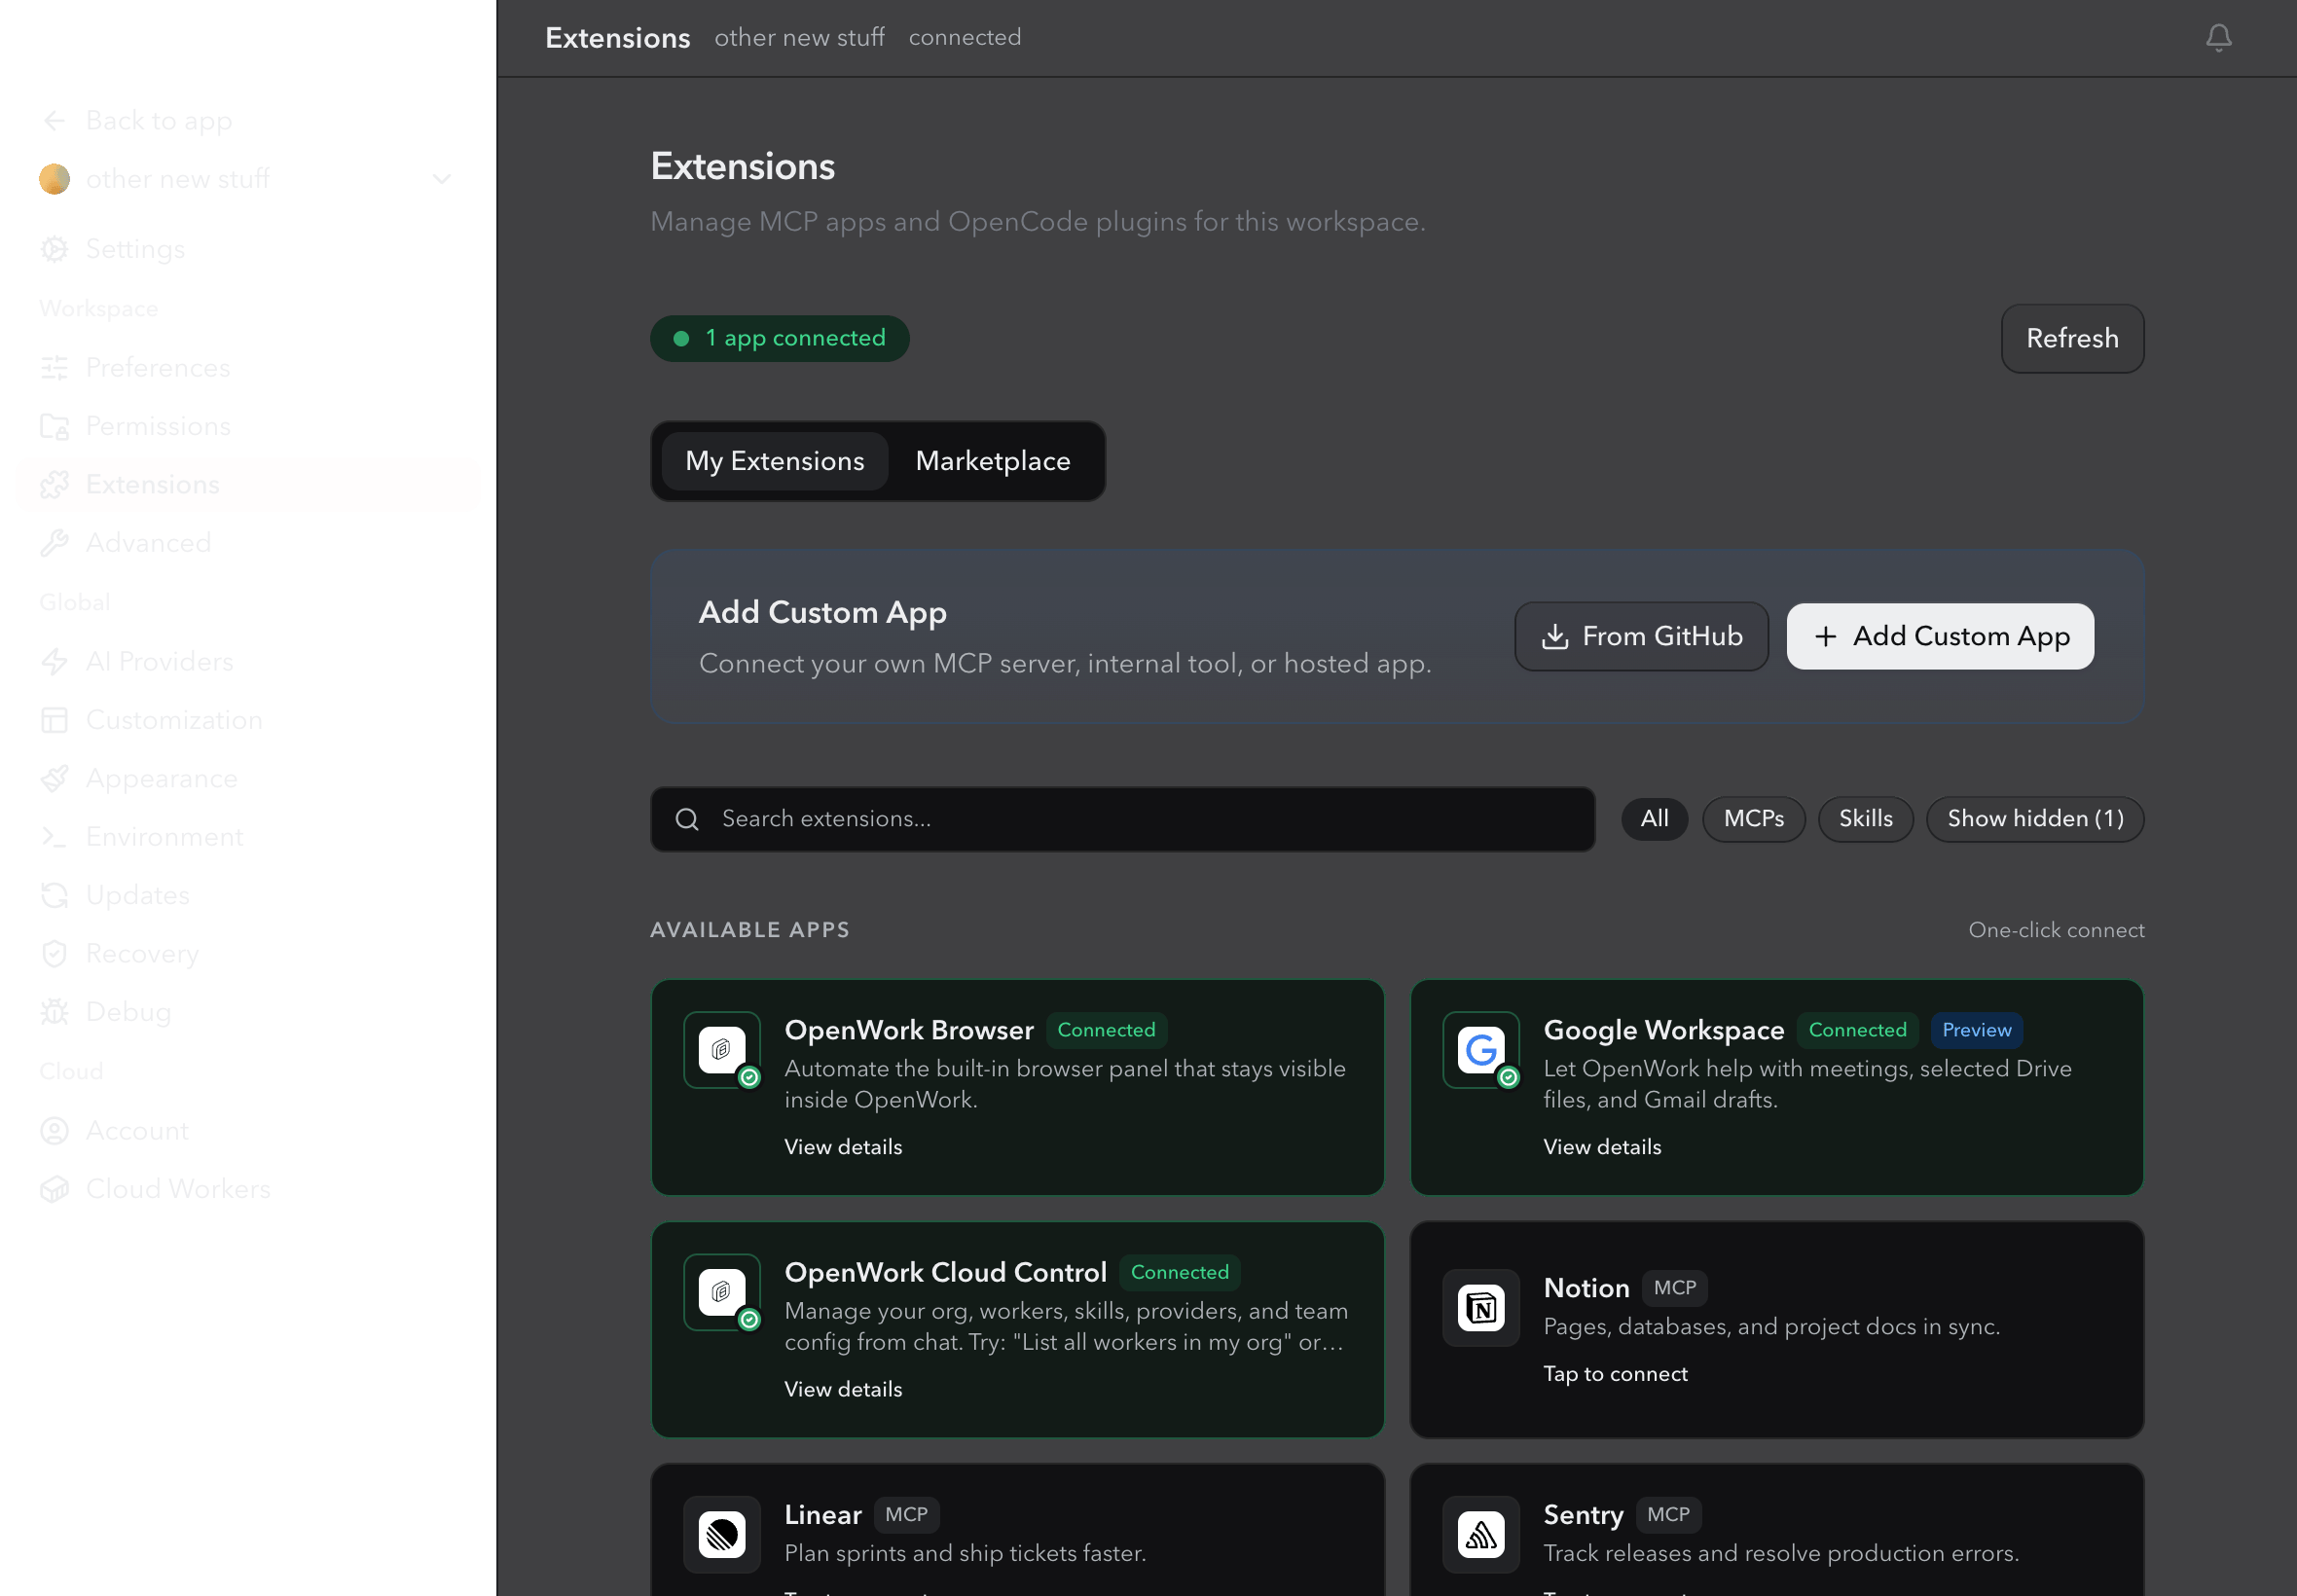The height and width of the screenshot is (1596, 2297).
Task: Switch to Marketplace tab
Action: pos(993,461)
